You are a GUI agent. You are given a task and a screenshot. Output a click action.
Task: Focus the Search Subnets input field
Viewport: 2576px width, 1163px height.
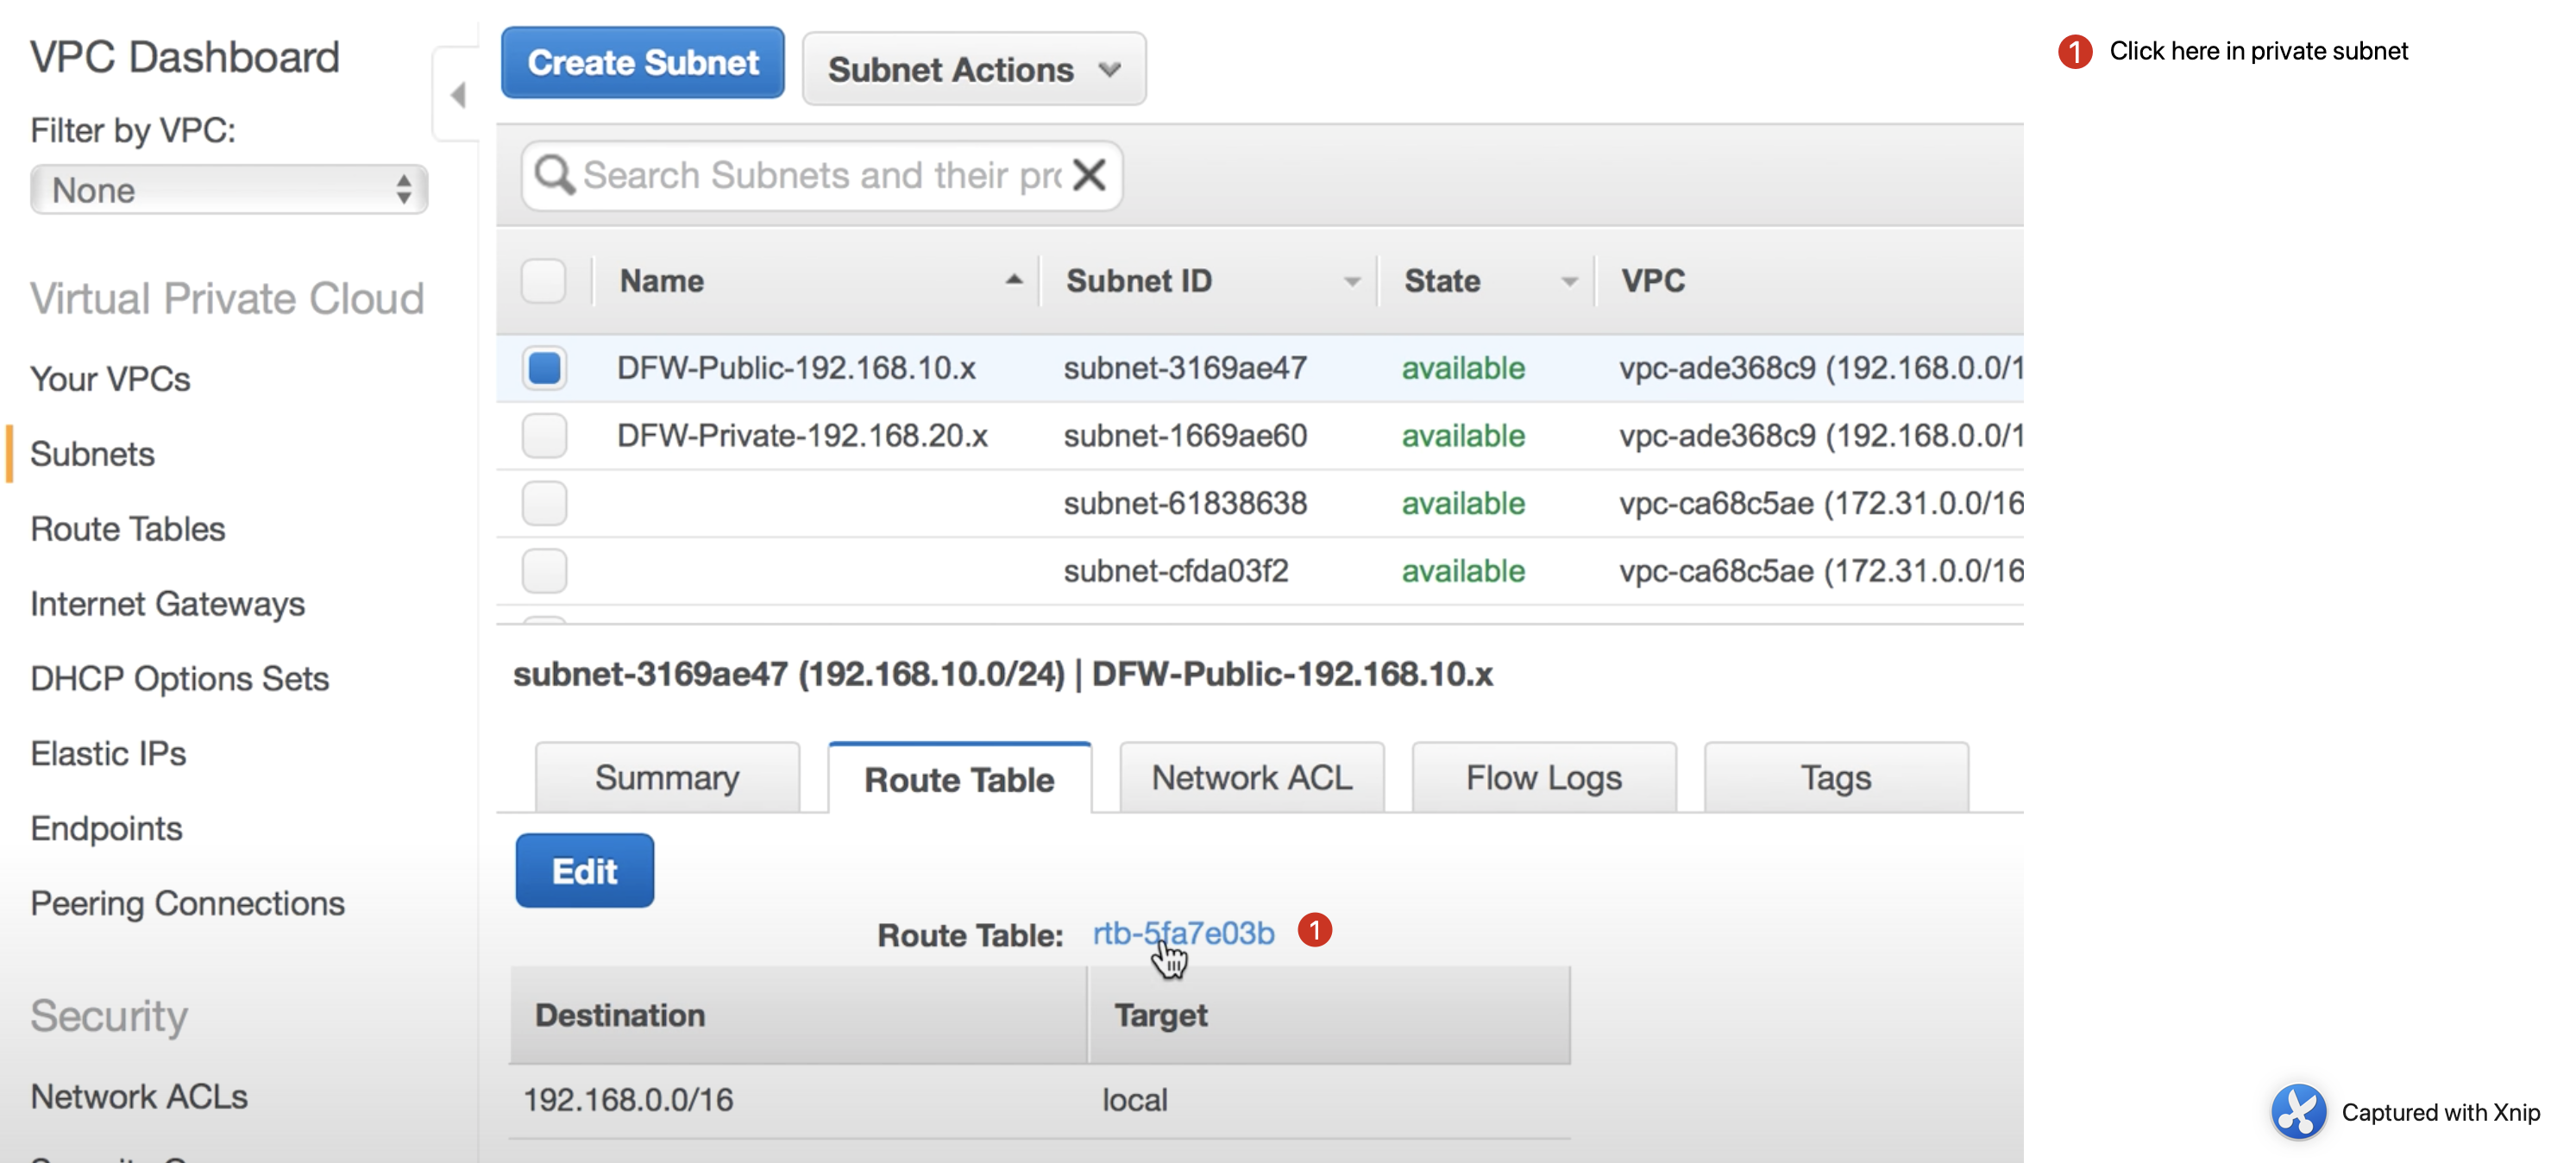pyautogui.click(x=821, y=175)
